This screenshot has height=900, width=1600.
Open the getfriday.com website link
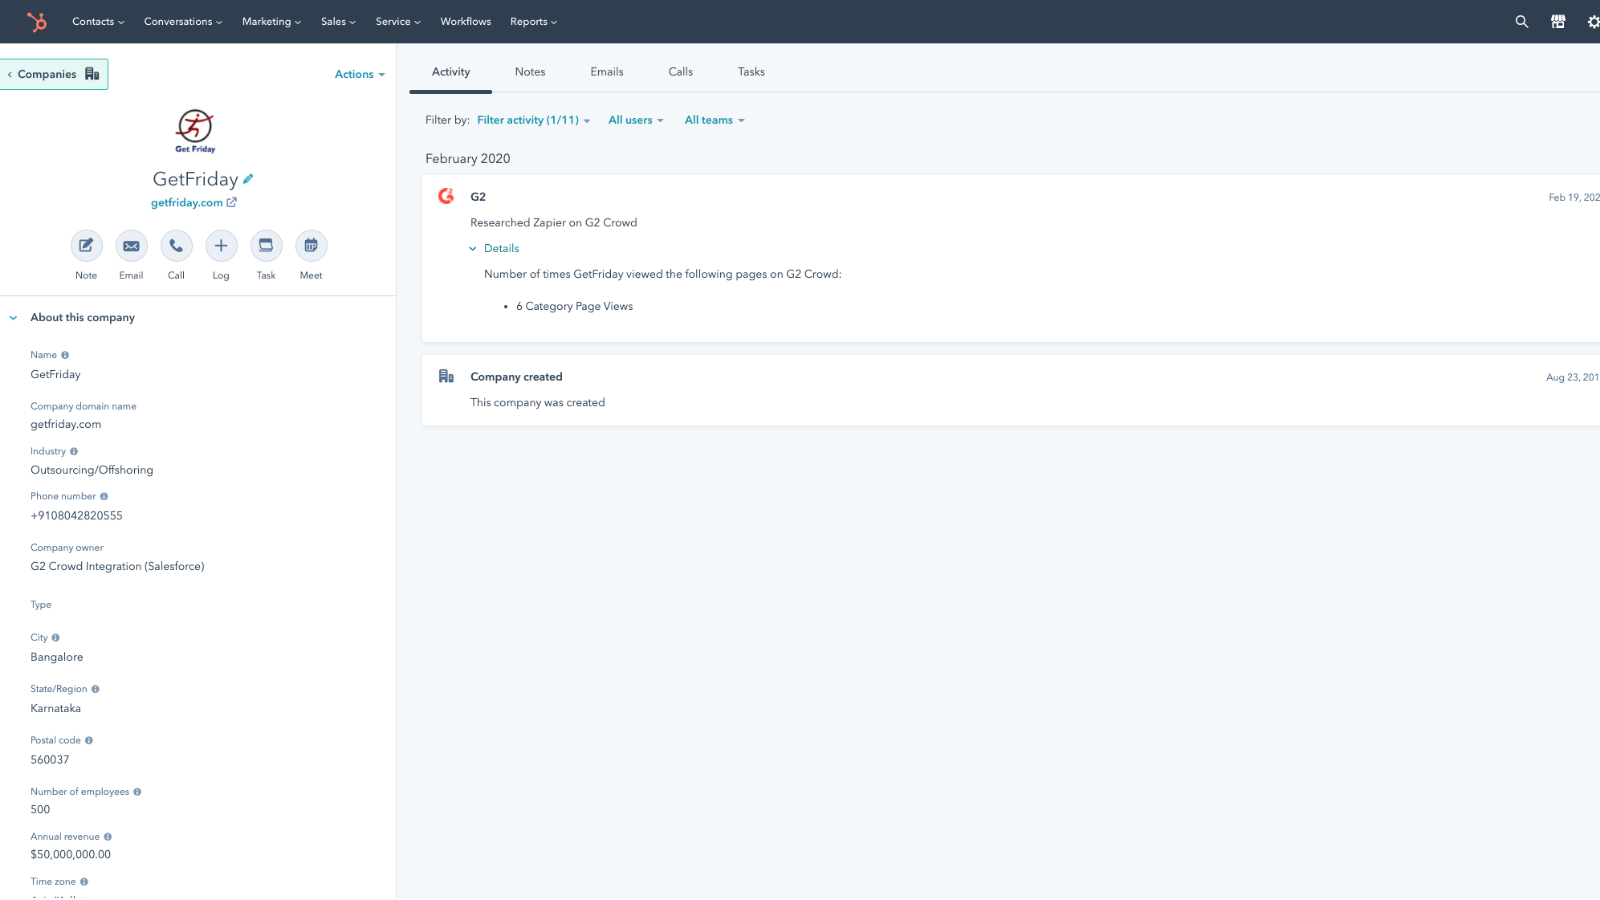(194, 203)
